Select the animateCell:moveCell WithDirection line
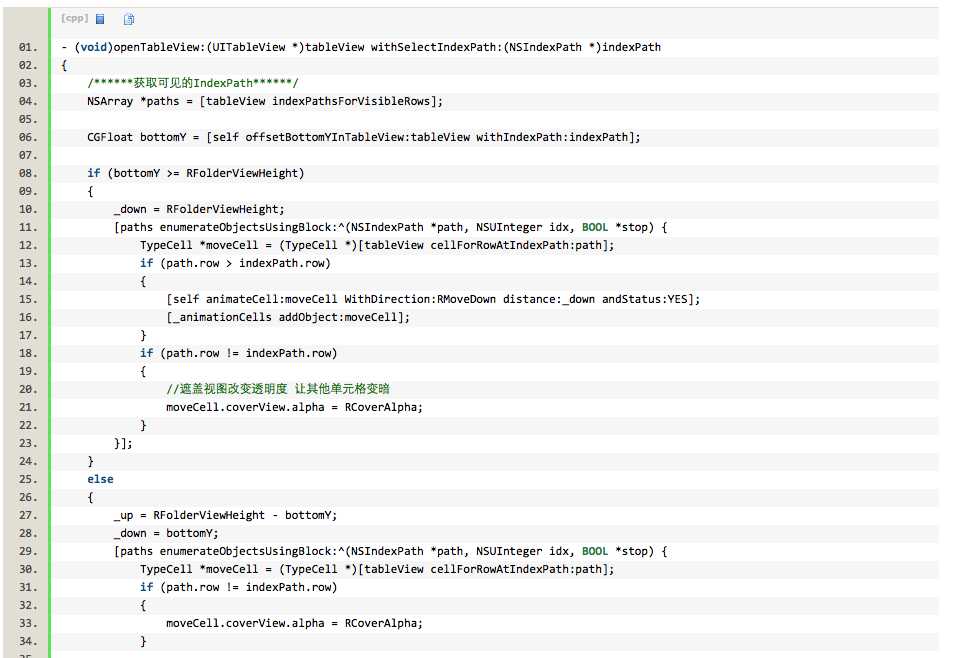Viewport: 968px width, 658px height. [x=433, y=299]
